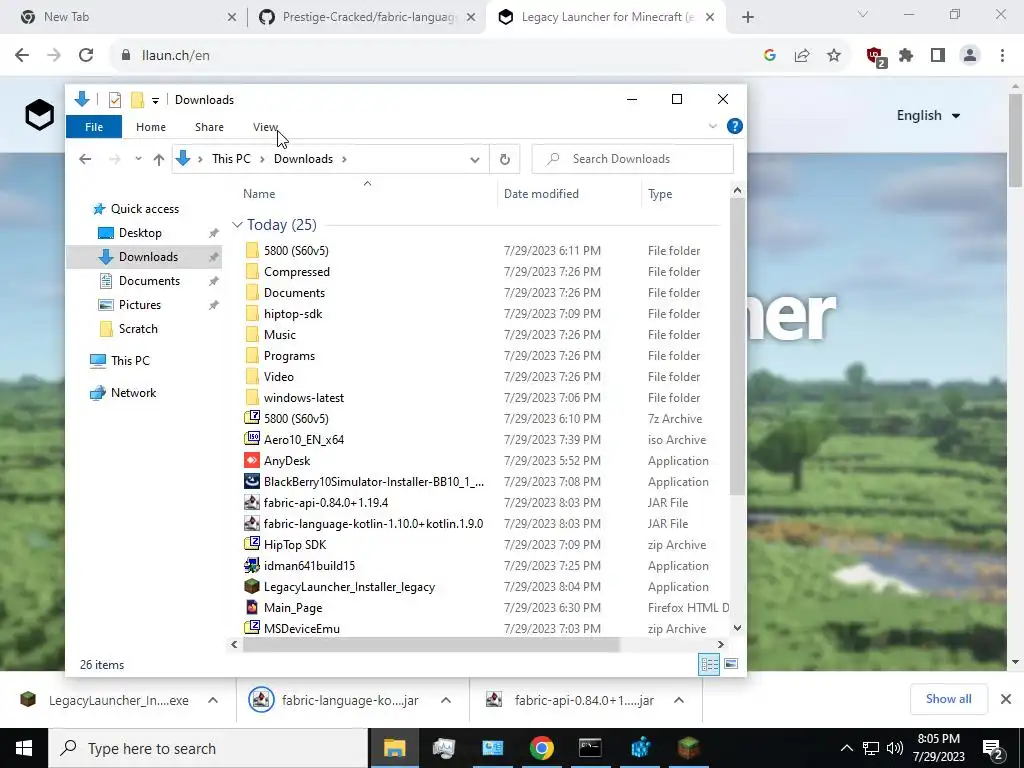Open the Share ribbon tab
Image resolution: width=1024 pixels, height=768 pixels.
pos(209,127)
